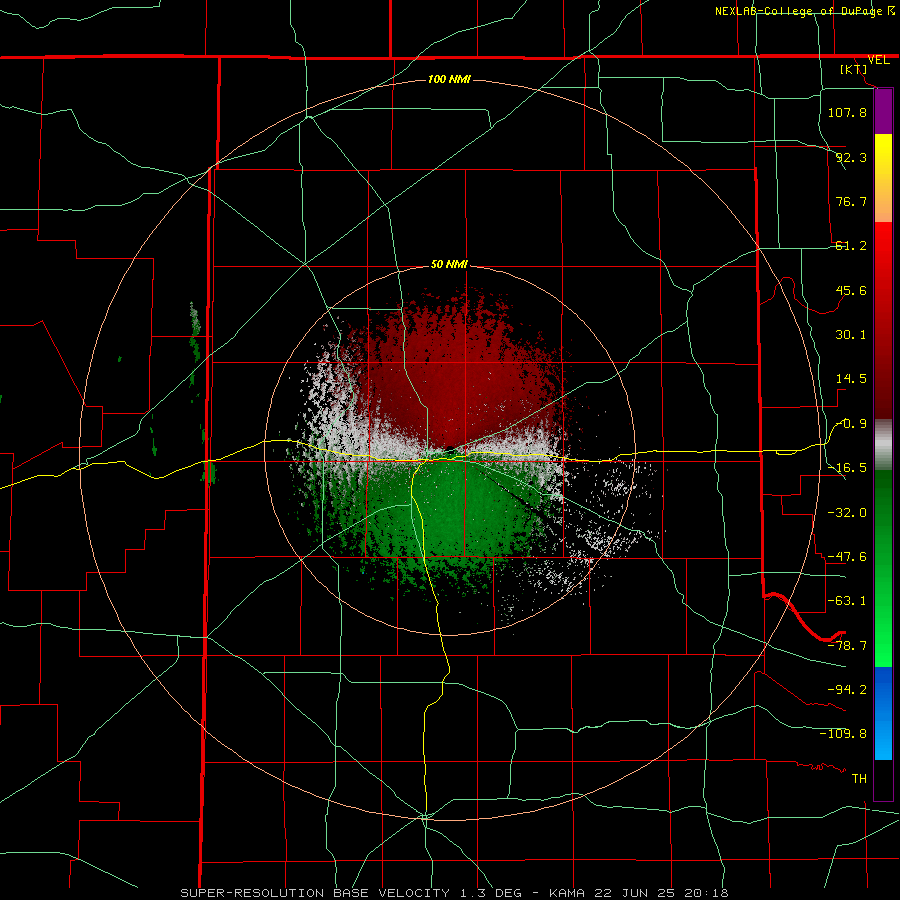Screen dimensions: 900x900
Task: Click the [KT] units label
Action: pos(854,69)
